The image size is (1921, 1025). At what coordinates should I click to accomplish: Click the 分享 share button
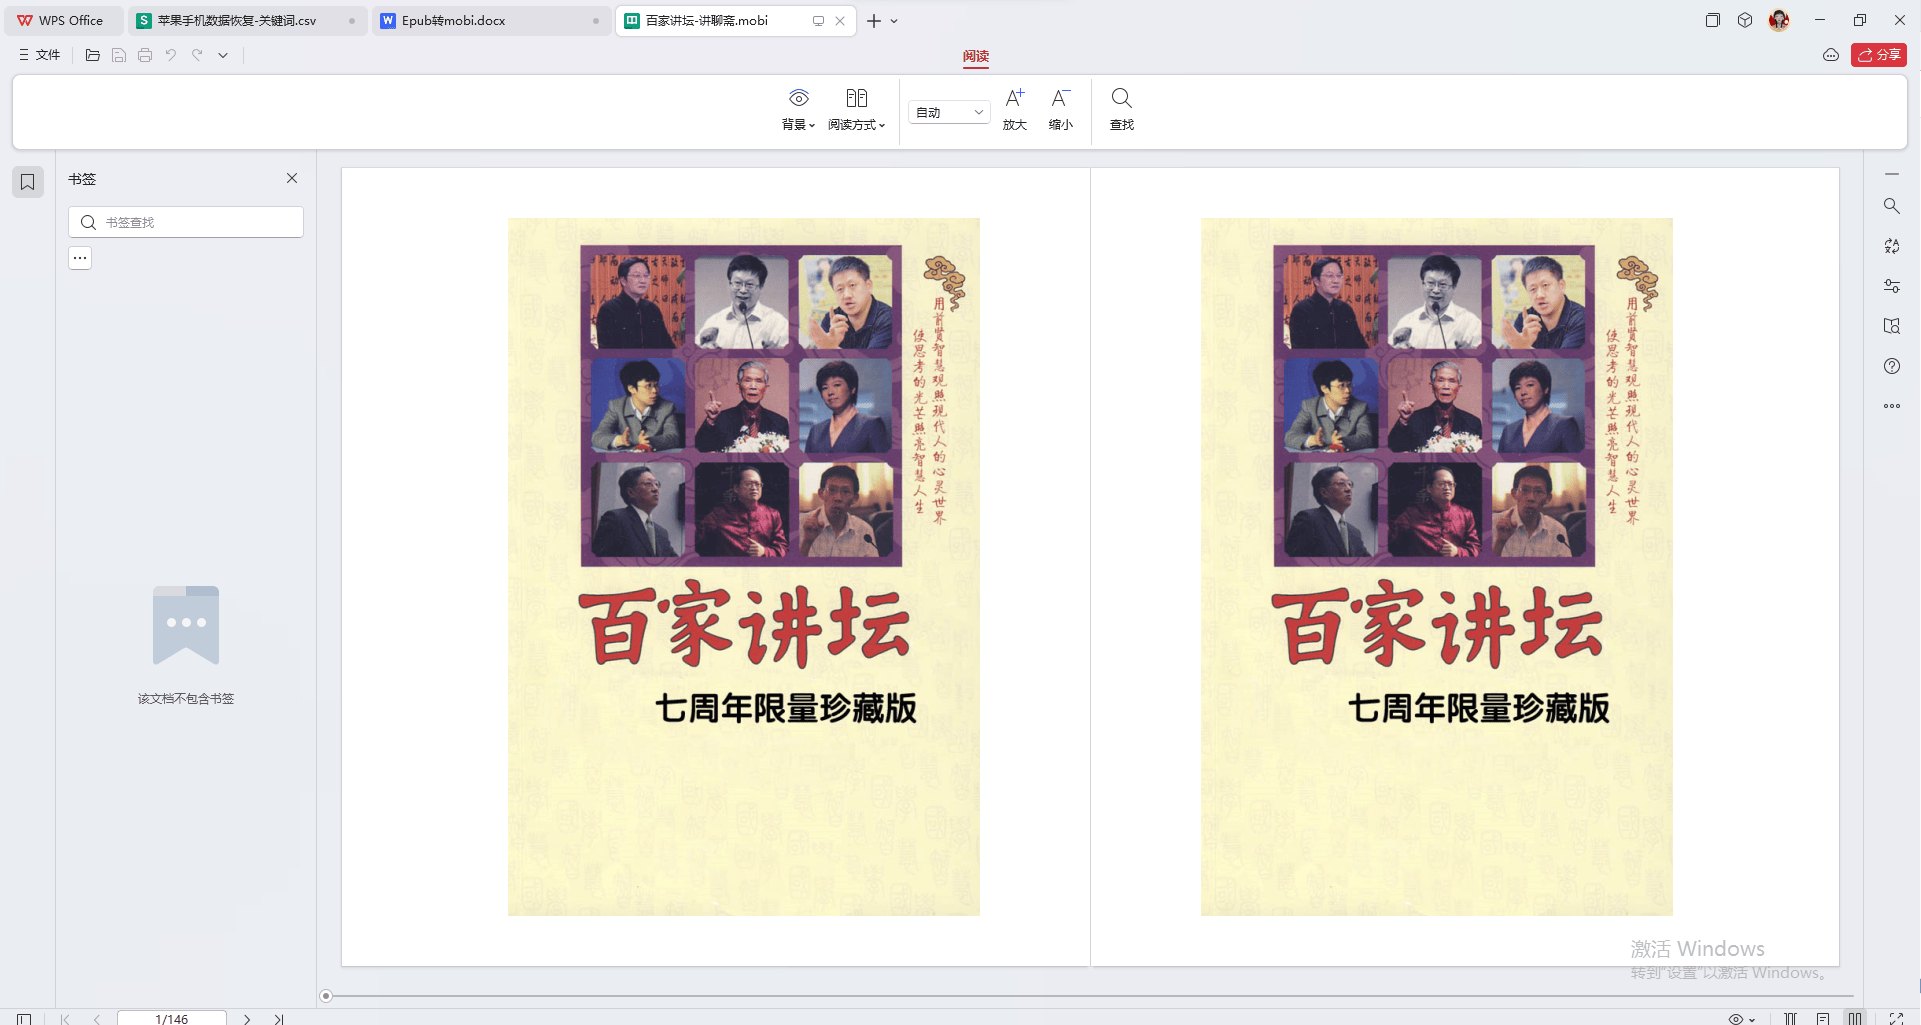[1879, 55]
